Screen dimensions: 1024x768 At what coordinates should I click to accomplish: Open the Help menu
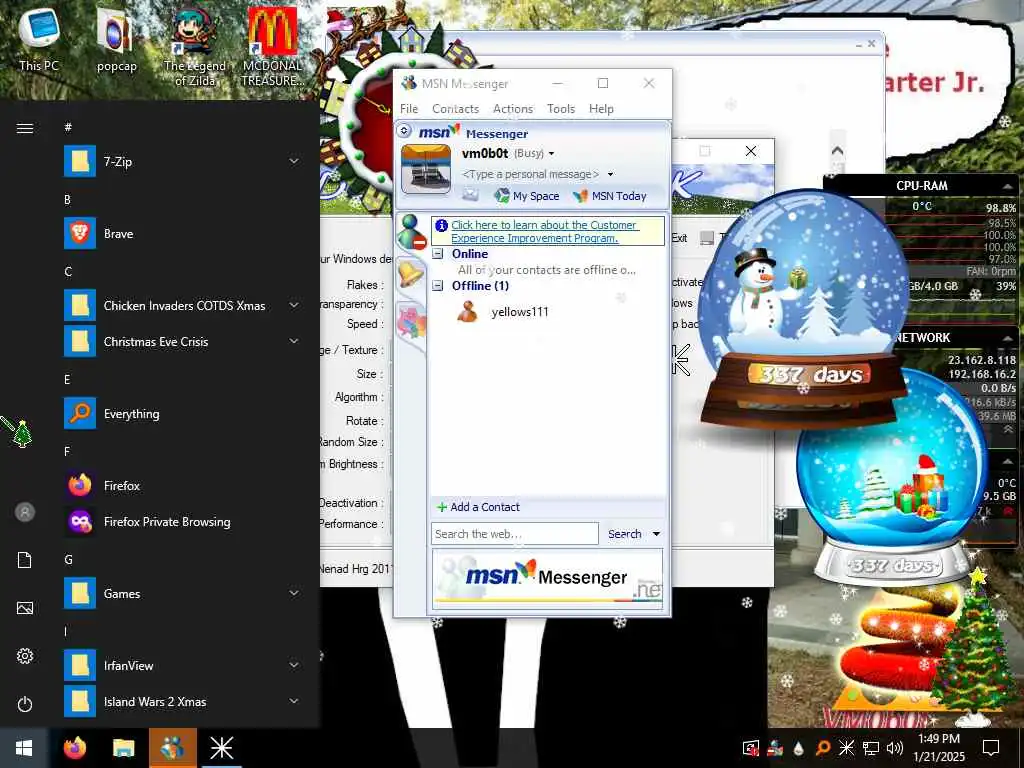coord(601,108)
